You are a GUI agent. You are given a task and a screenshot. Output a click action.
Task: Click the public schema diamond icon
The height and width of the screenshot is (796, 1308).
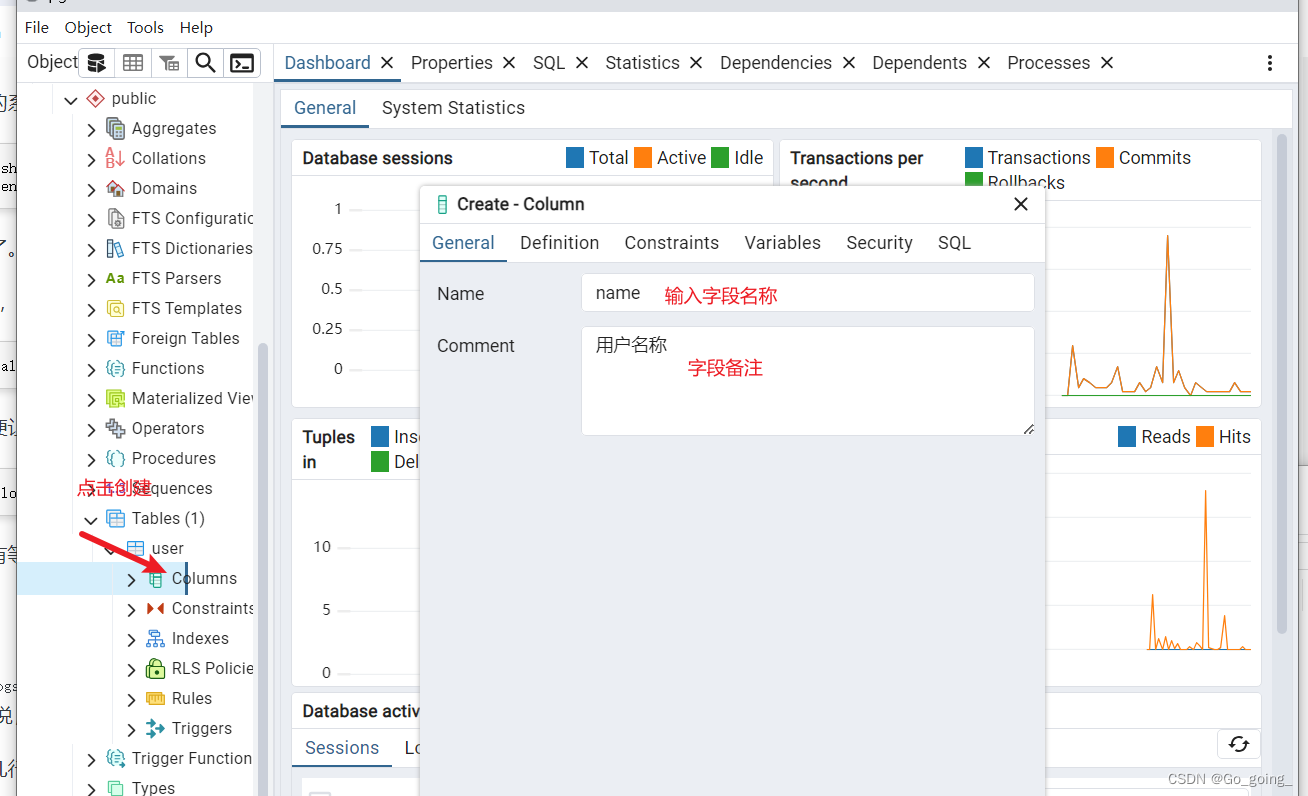(x=95, y=98)
